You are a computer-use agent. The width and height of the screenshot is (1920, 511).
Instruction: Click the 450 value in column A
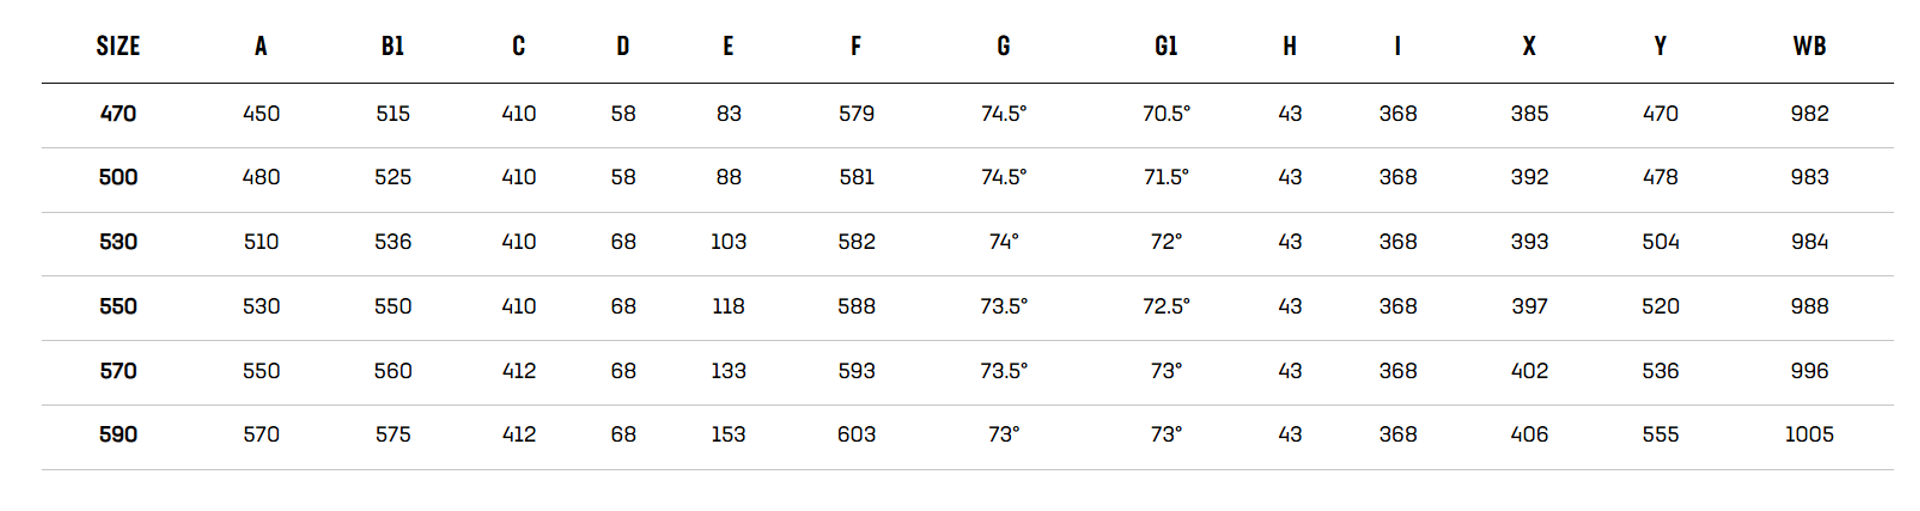click(x=261, y=114)
